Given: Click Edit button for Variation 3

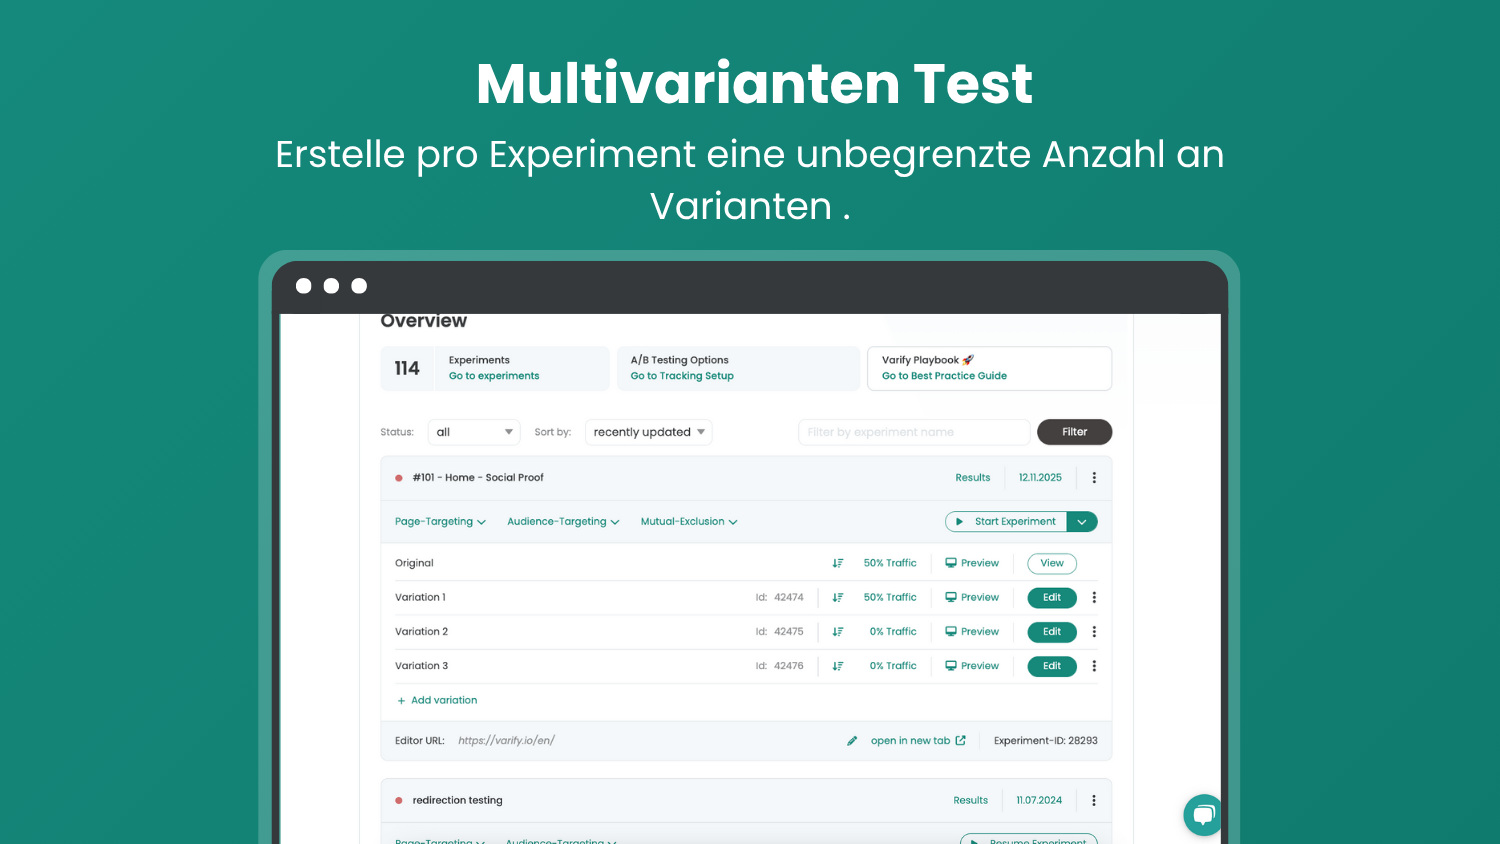Looking at the screenshot, I should 1052,666.
